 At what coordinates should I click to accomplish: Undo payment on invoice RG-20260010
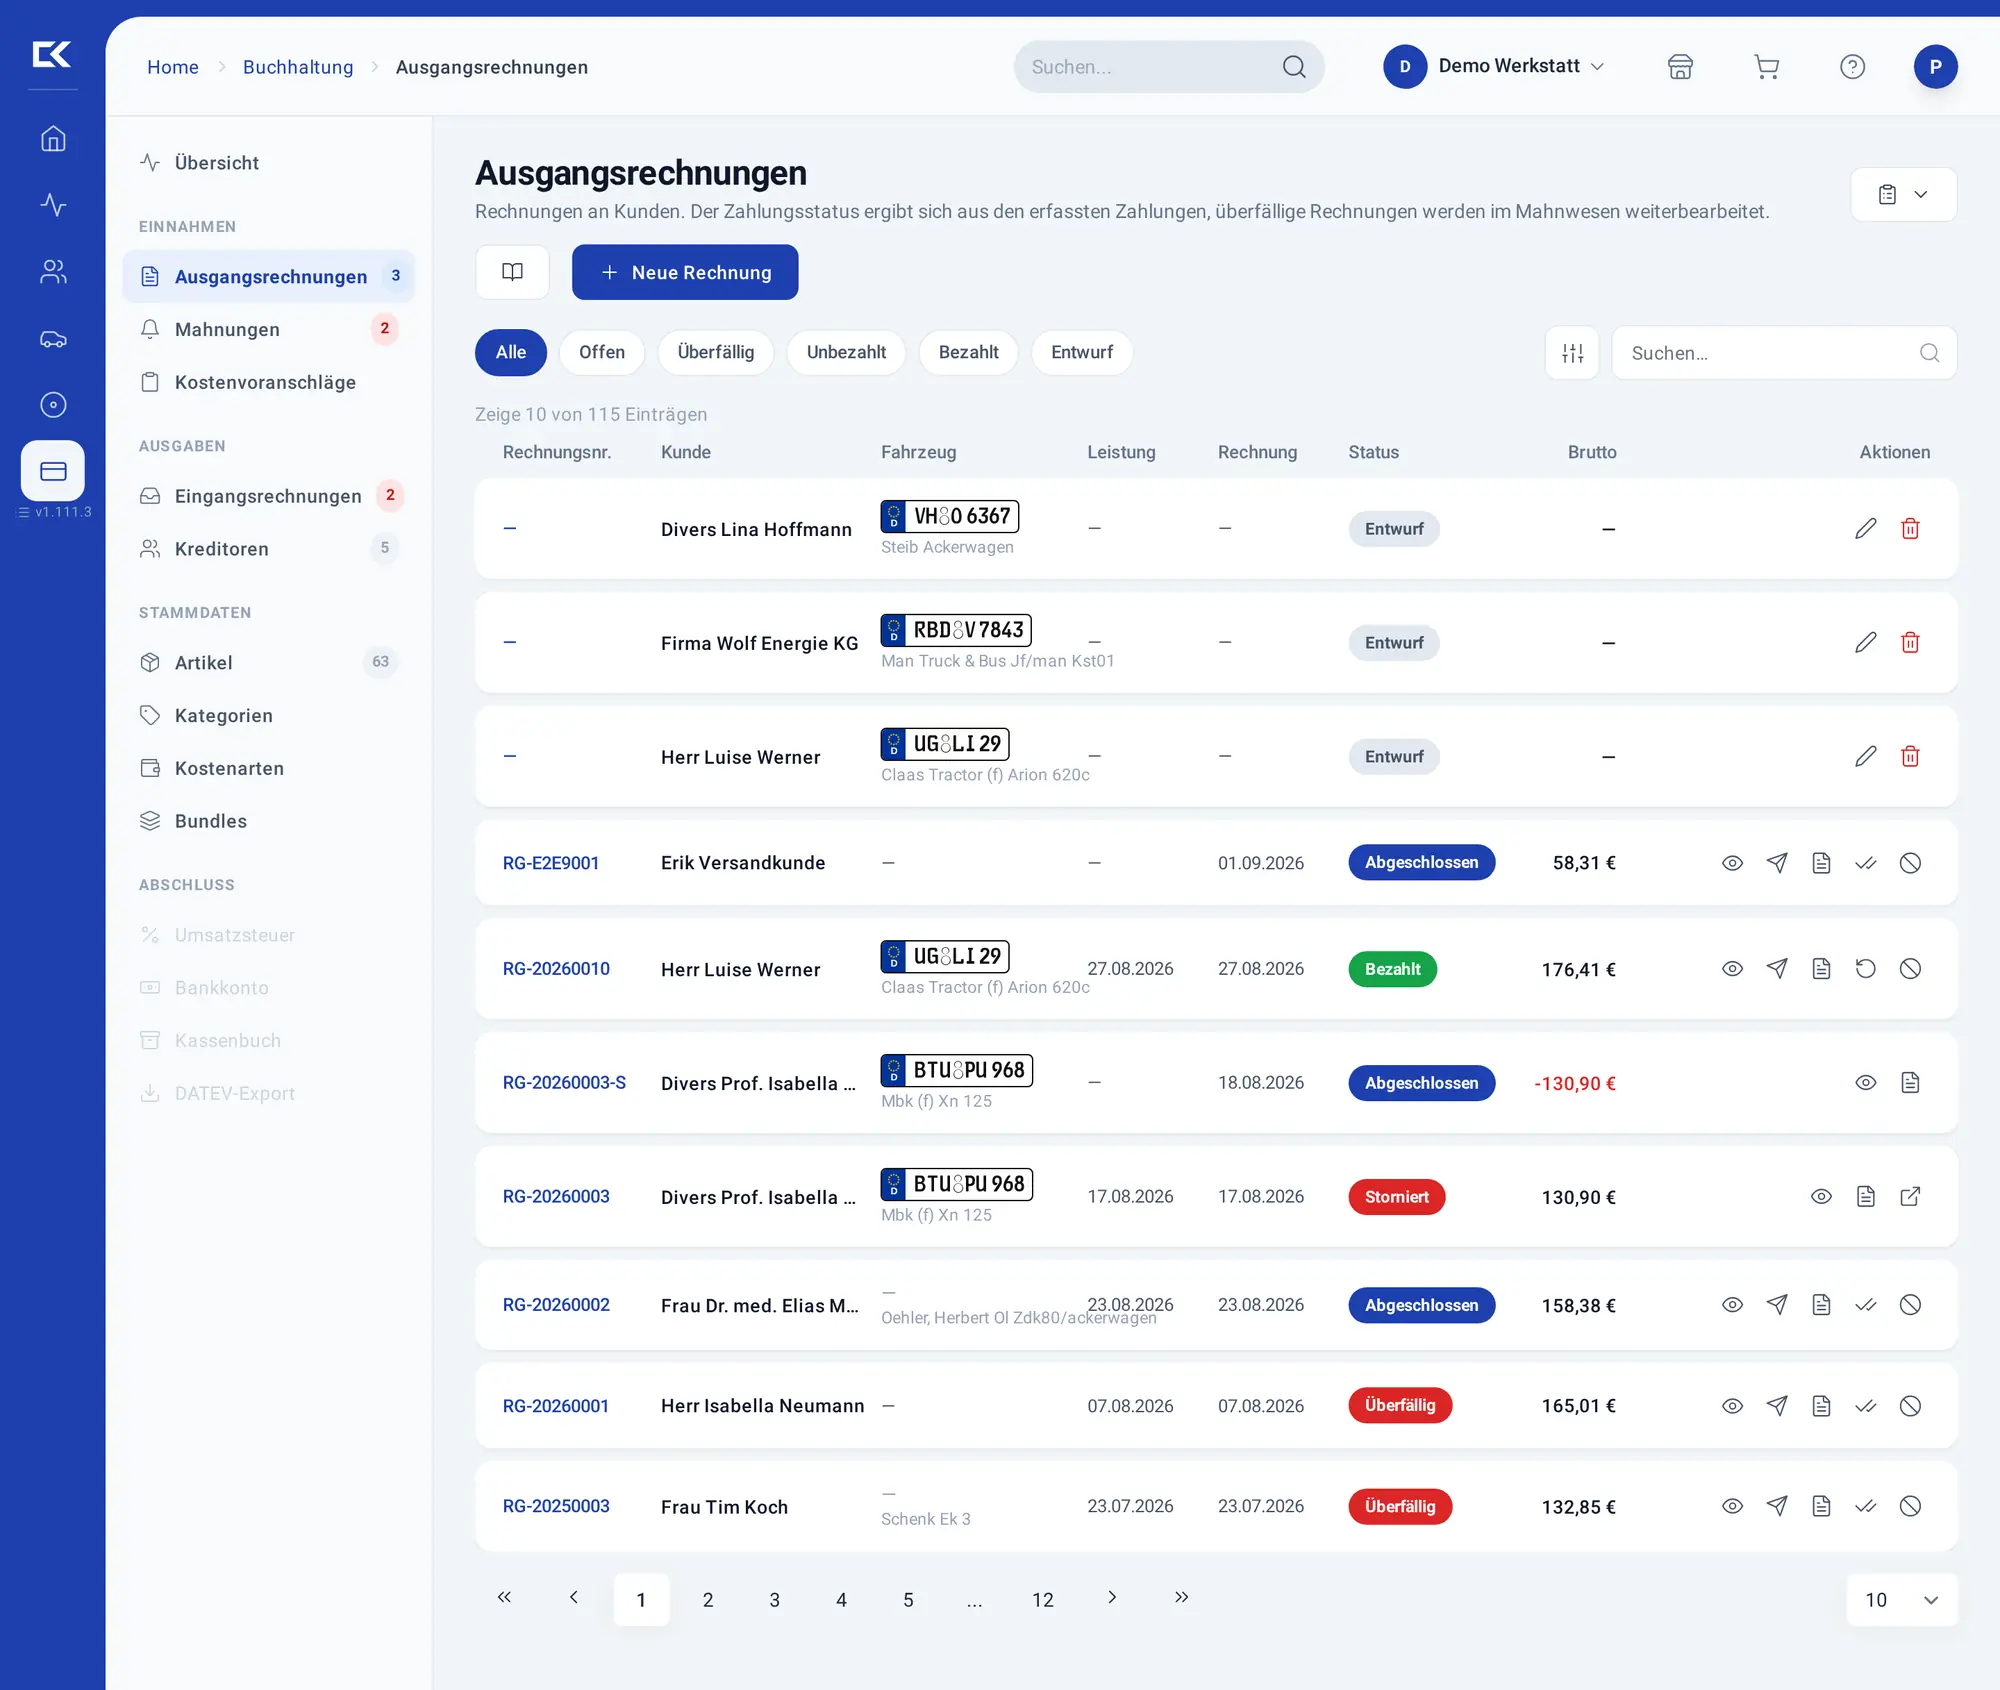click(x=1865, y=968)
